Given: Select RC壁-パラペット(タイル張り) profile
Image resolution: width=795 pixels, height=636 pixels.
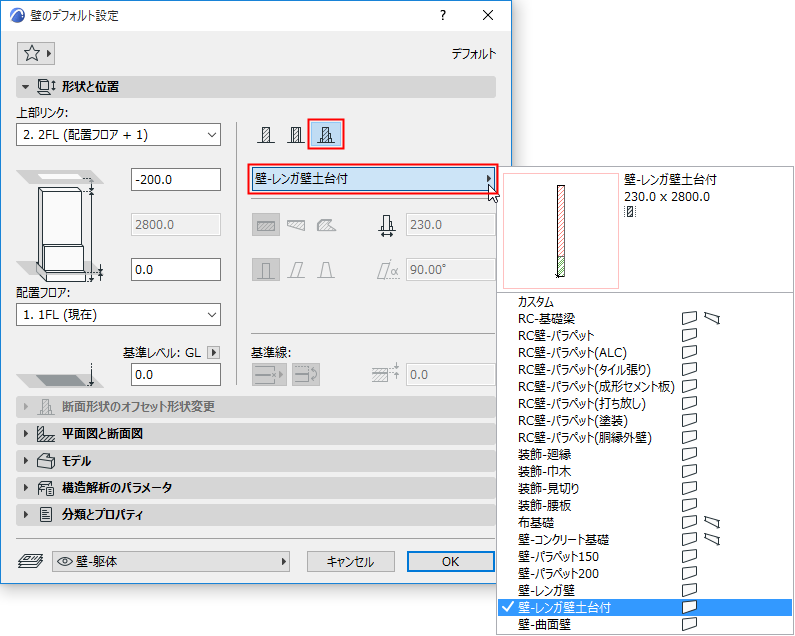Looking at the screenshot, I should click(644, 369).
